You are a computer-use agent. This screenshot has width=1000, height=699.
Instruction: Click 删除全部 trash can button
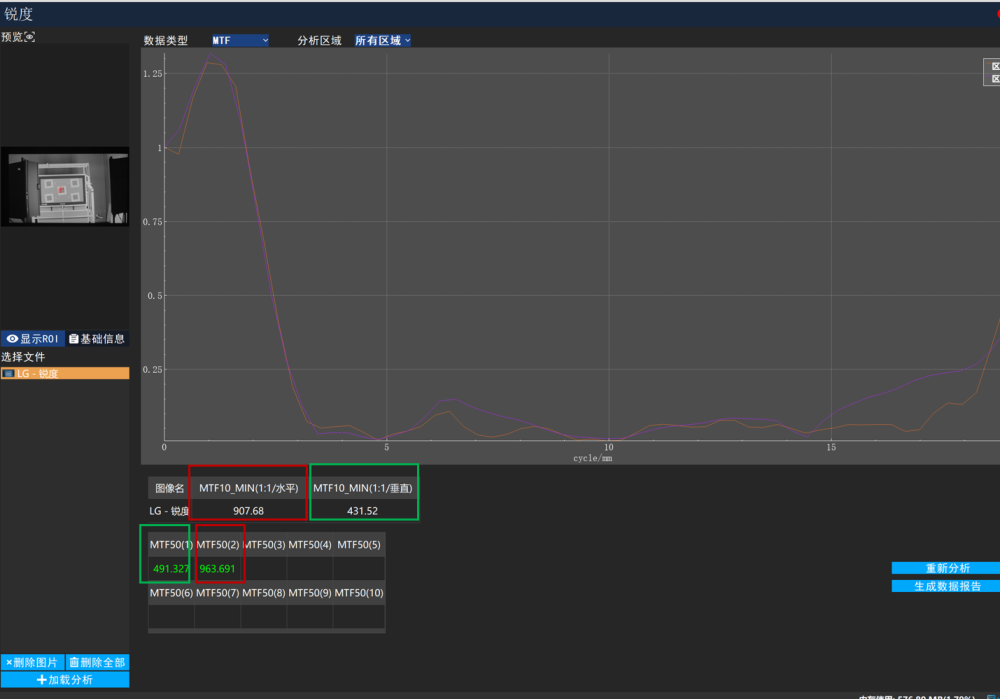pyautogui.click(x=97, y=662)
